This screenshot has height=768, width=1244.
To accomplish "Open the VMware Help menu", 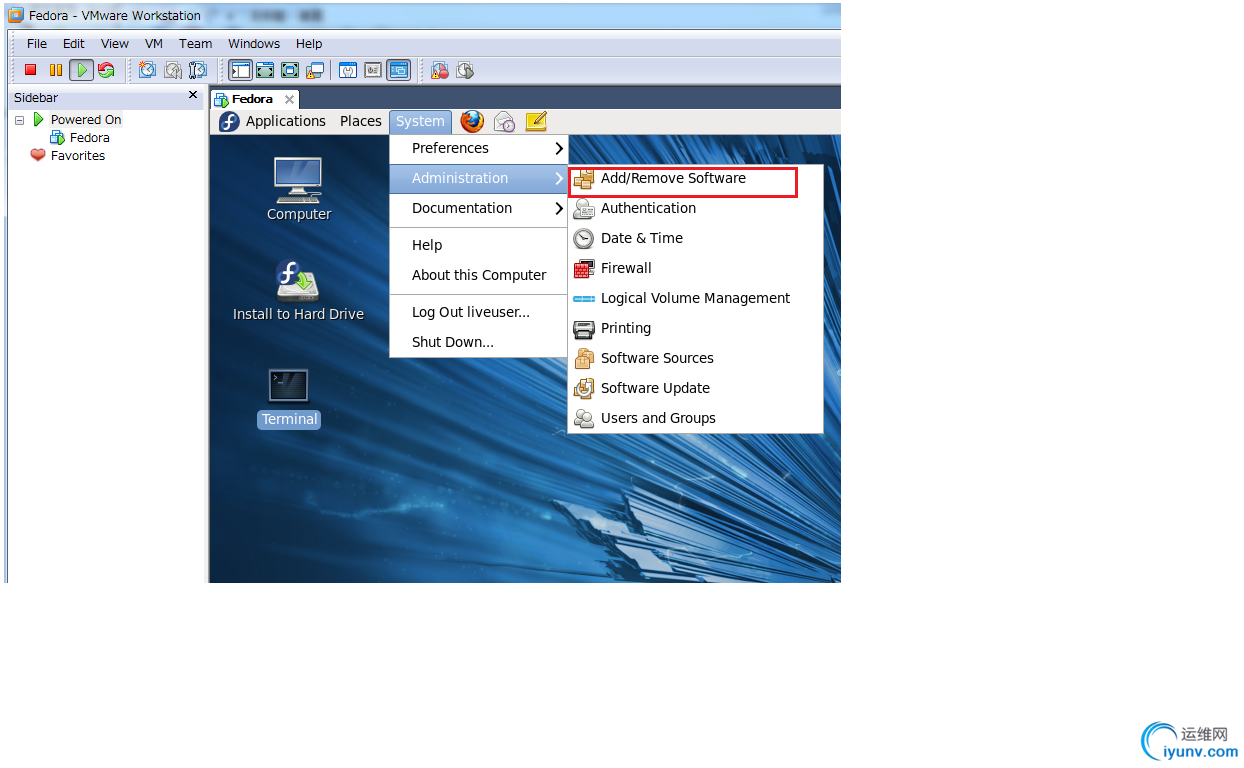I will [309, 43].
